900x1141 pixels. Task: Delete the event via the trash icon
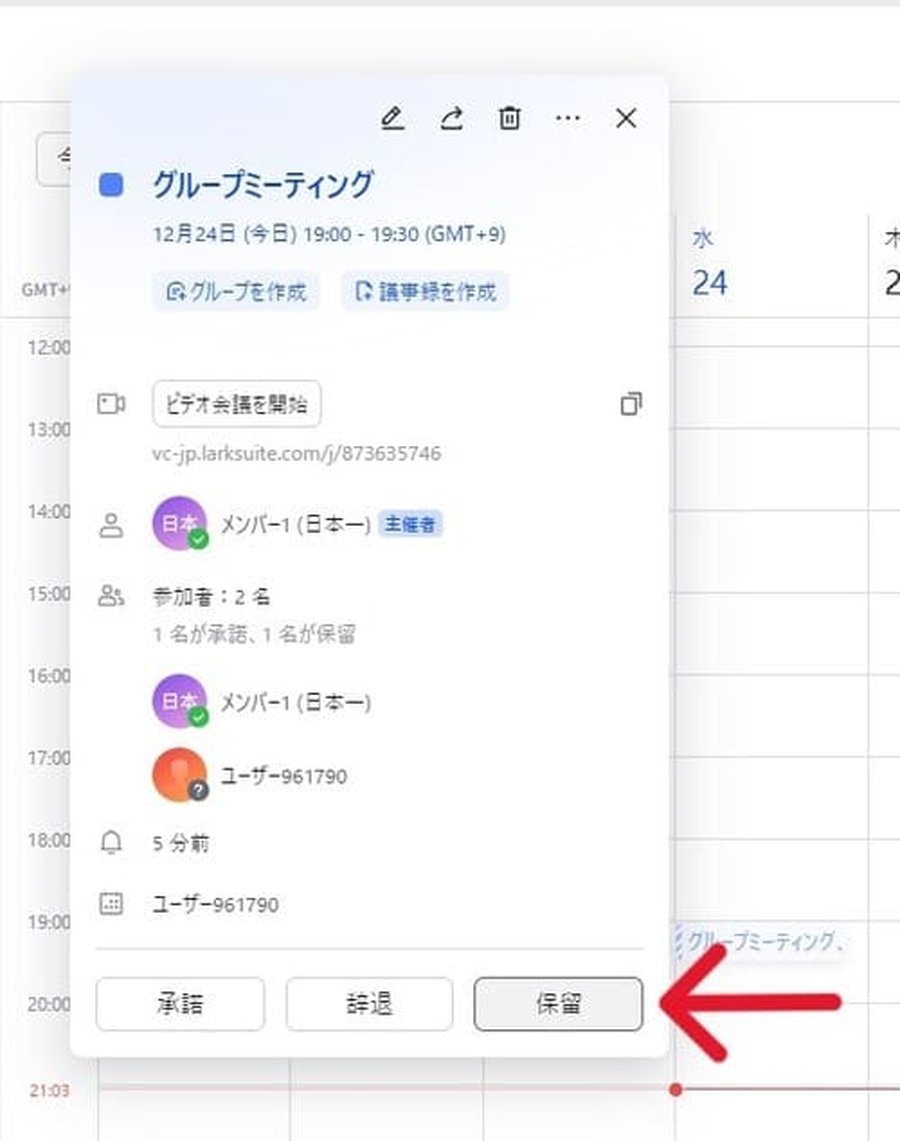[x=509, y=118]
